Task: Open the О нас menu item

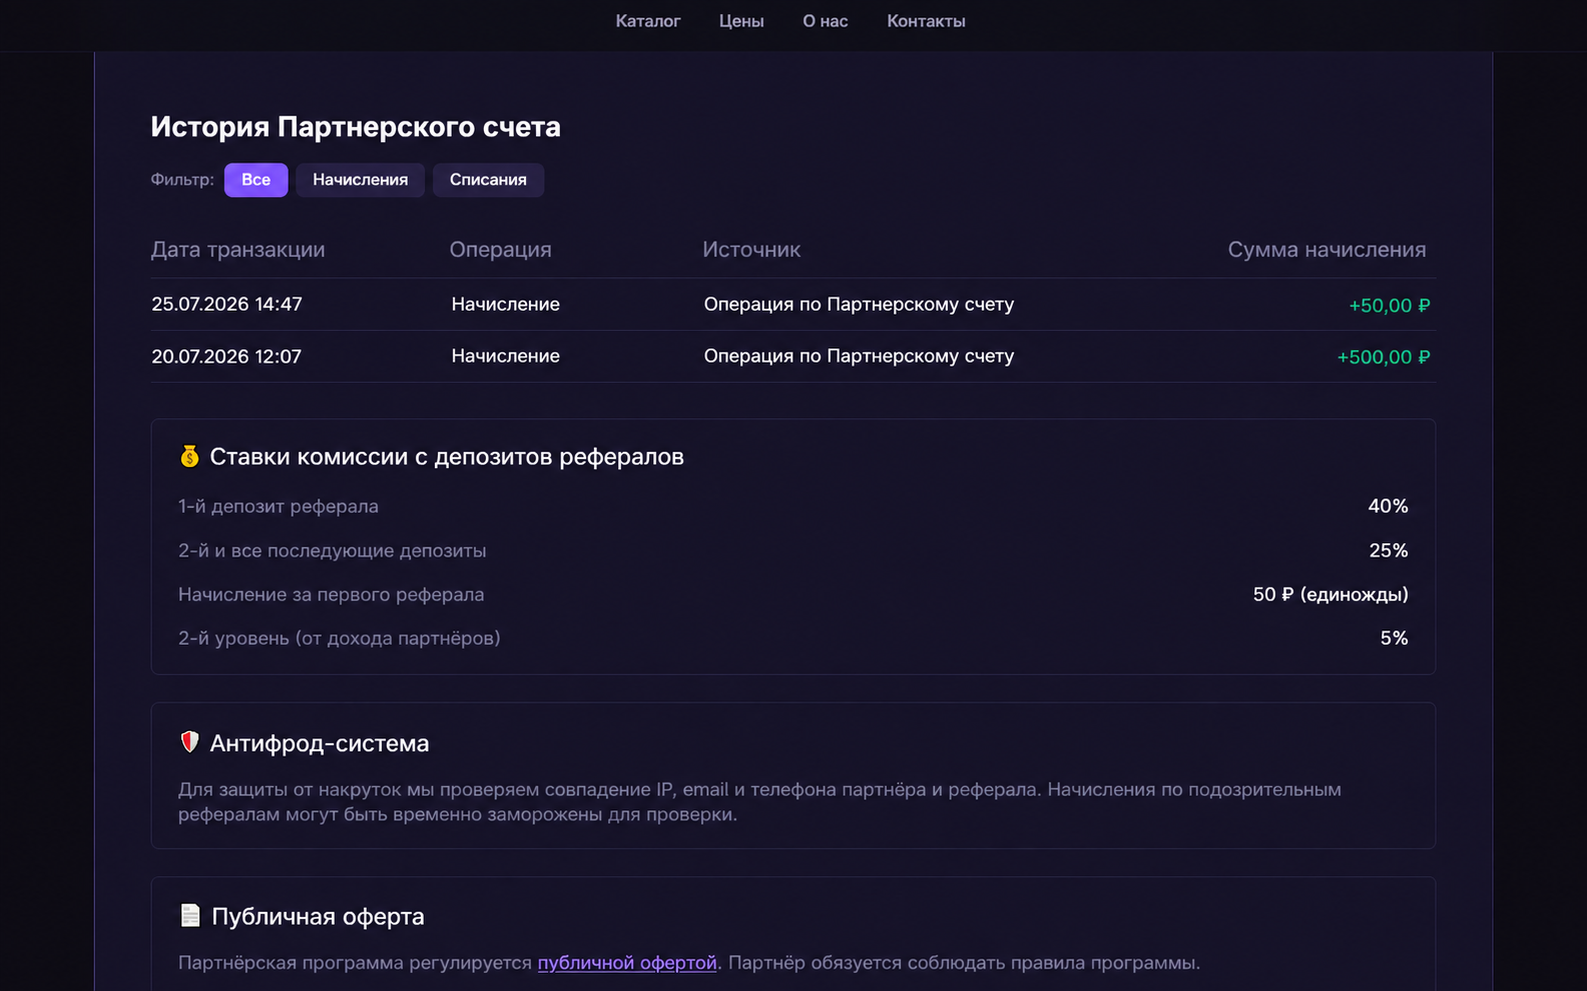Action: pos(825,21)
